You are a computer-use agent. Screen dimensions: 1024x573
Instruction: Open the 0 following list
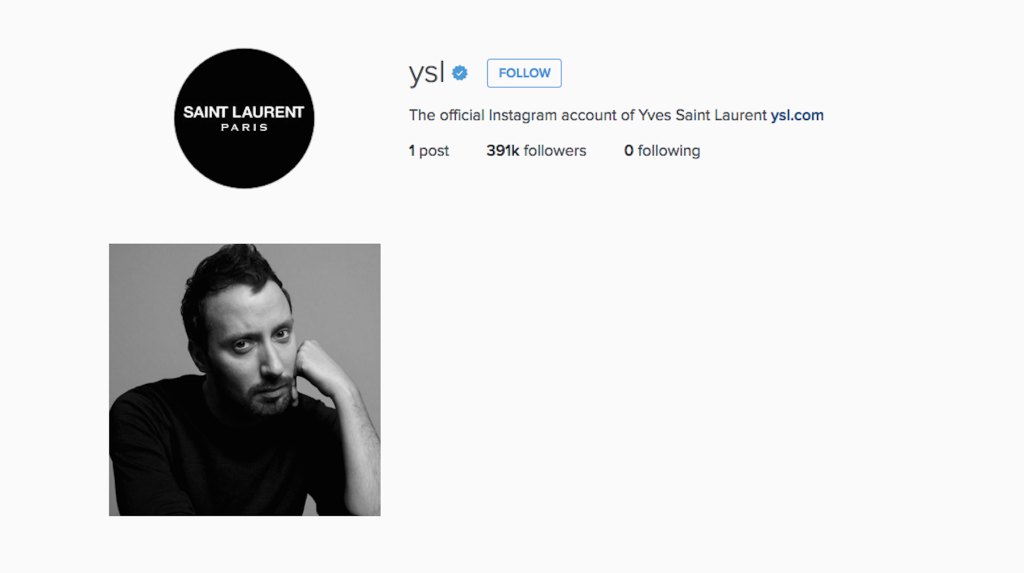coord(662,151)
